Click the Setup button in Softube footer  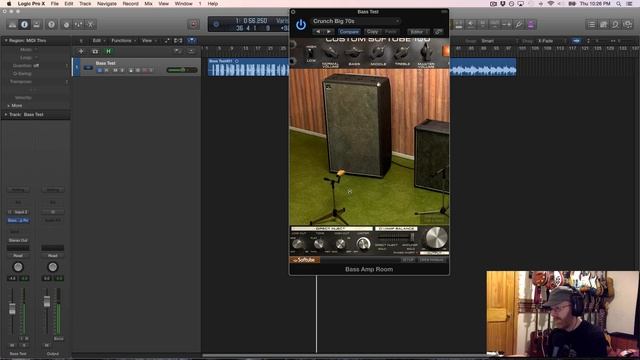coord(407,260)
